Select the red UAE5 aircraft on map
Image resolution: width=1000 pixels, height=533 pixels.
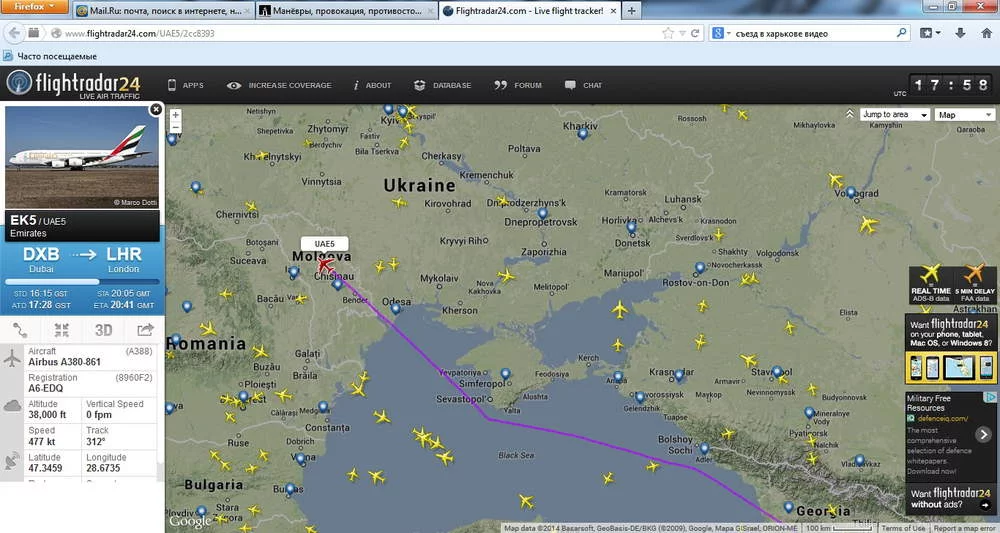click(325, 263)
